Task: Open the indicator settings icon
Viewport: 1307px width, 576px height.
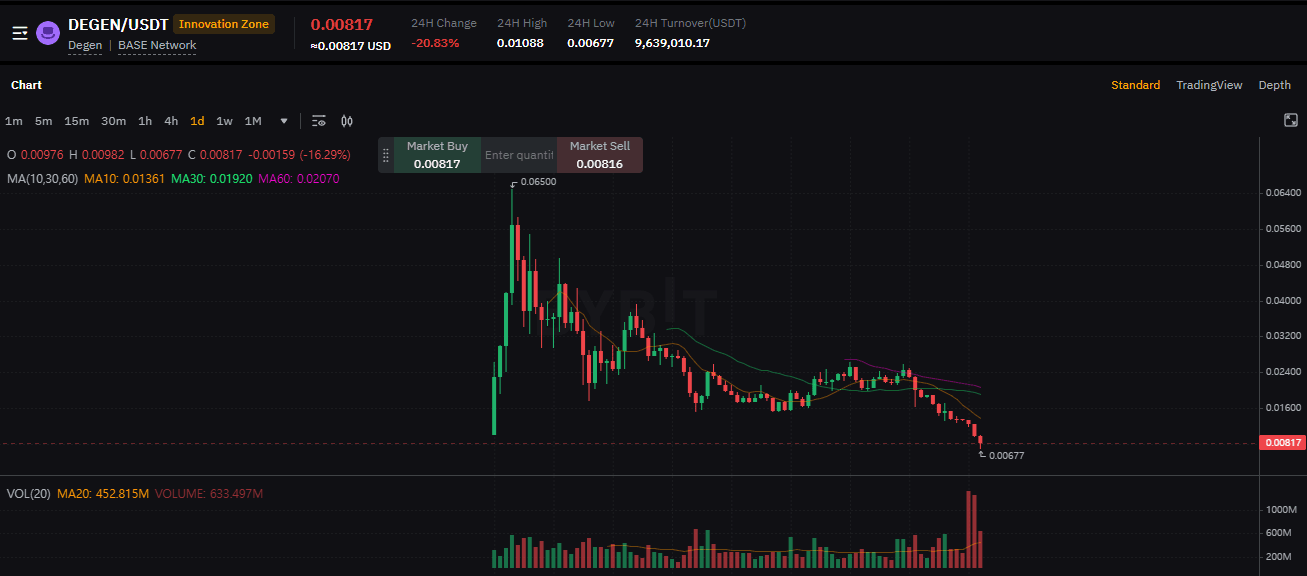Action: coord(319,121)
